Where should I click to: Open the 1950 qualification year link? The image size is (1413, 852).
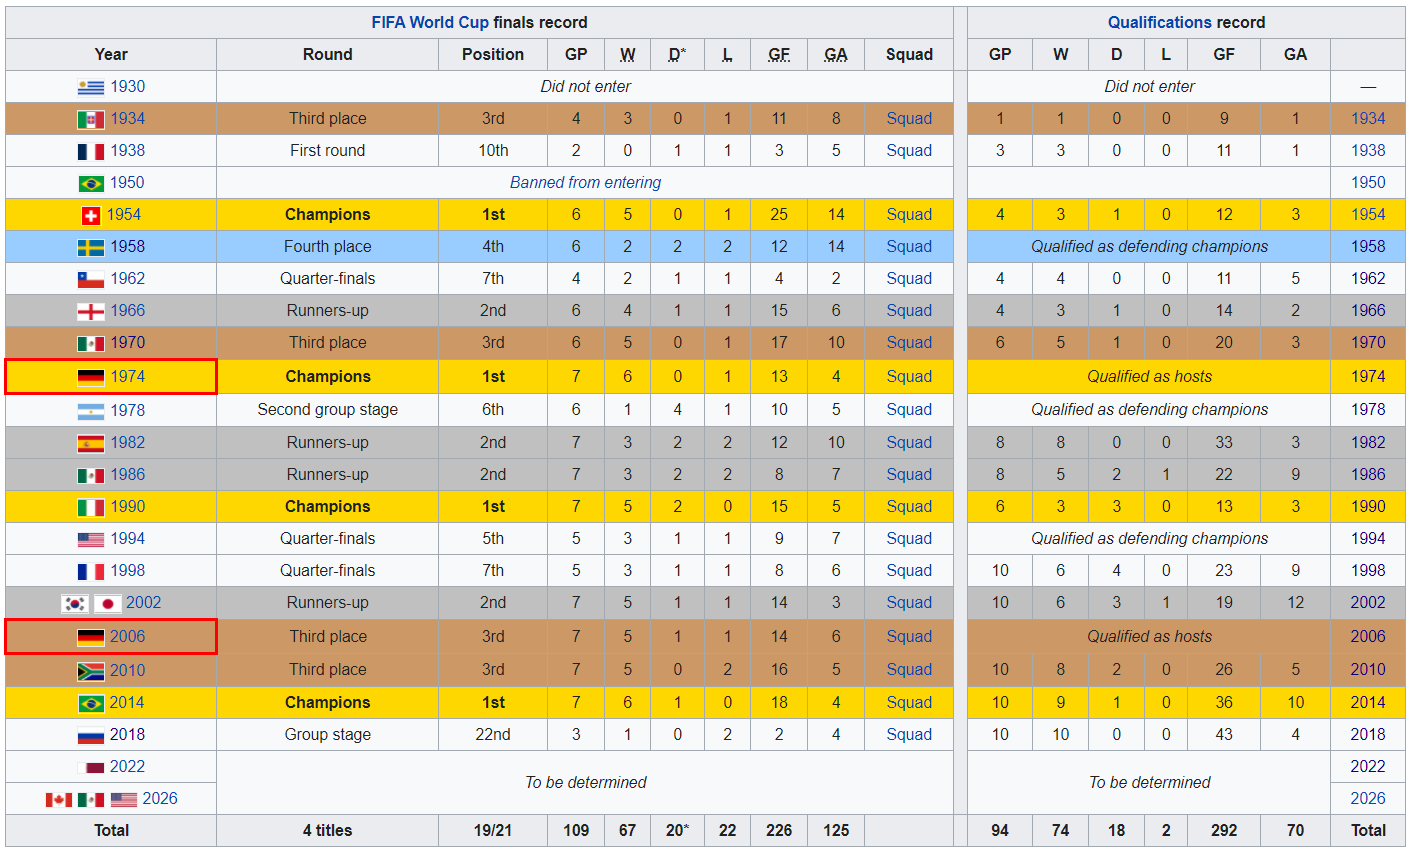(x=1368, y=183)
